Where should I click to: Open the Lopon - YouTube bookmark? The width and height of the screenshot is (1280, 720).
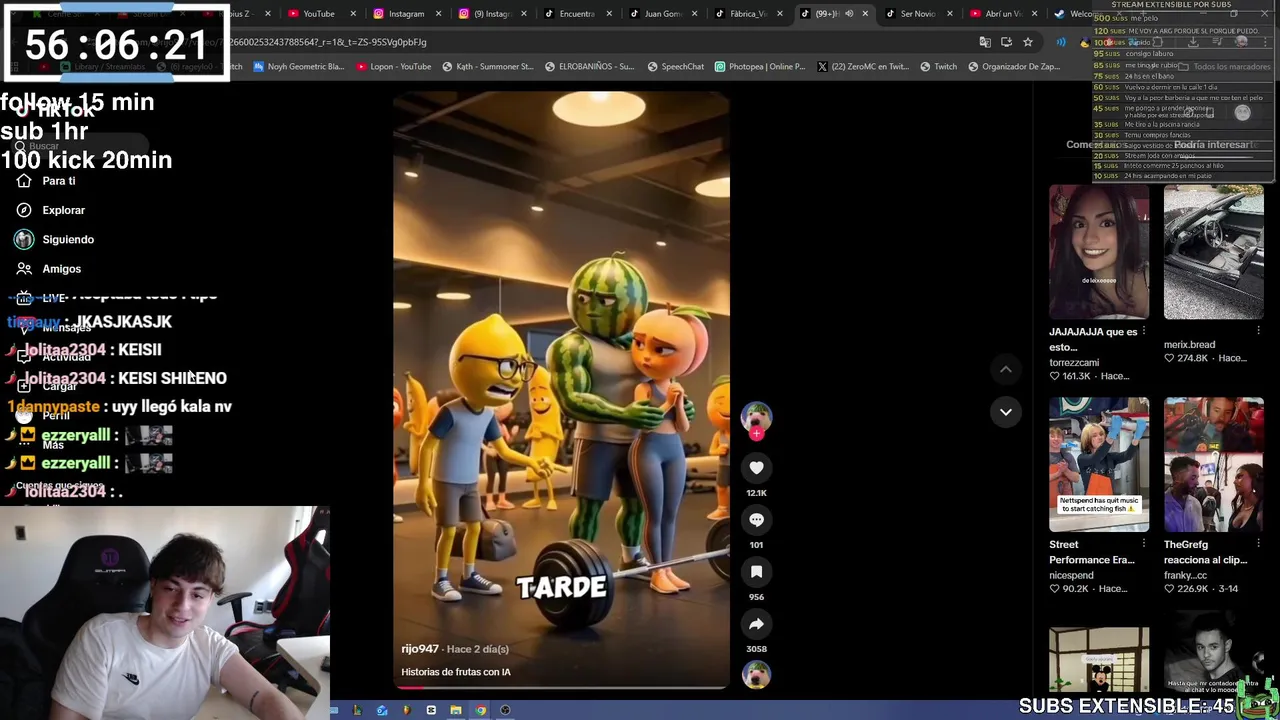point(393,67)
